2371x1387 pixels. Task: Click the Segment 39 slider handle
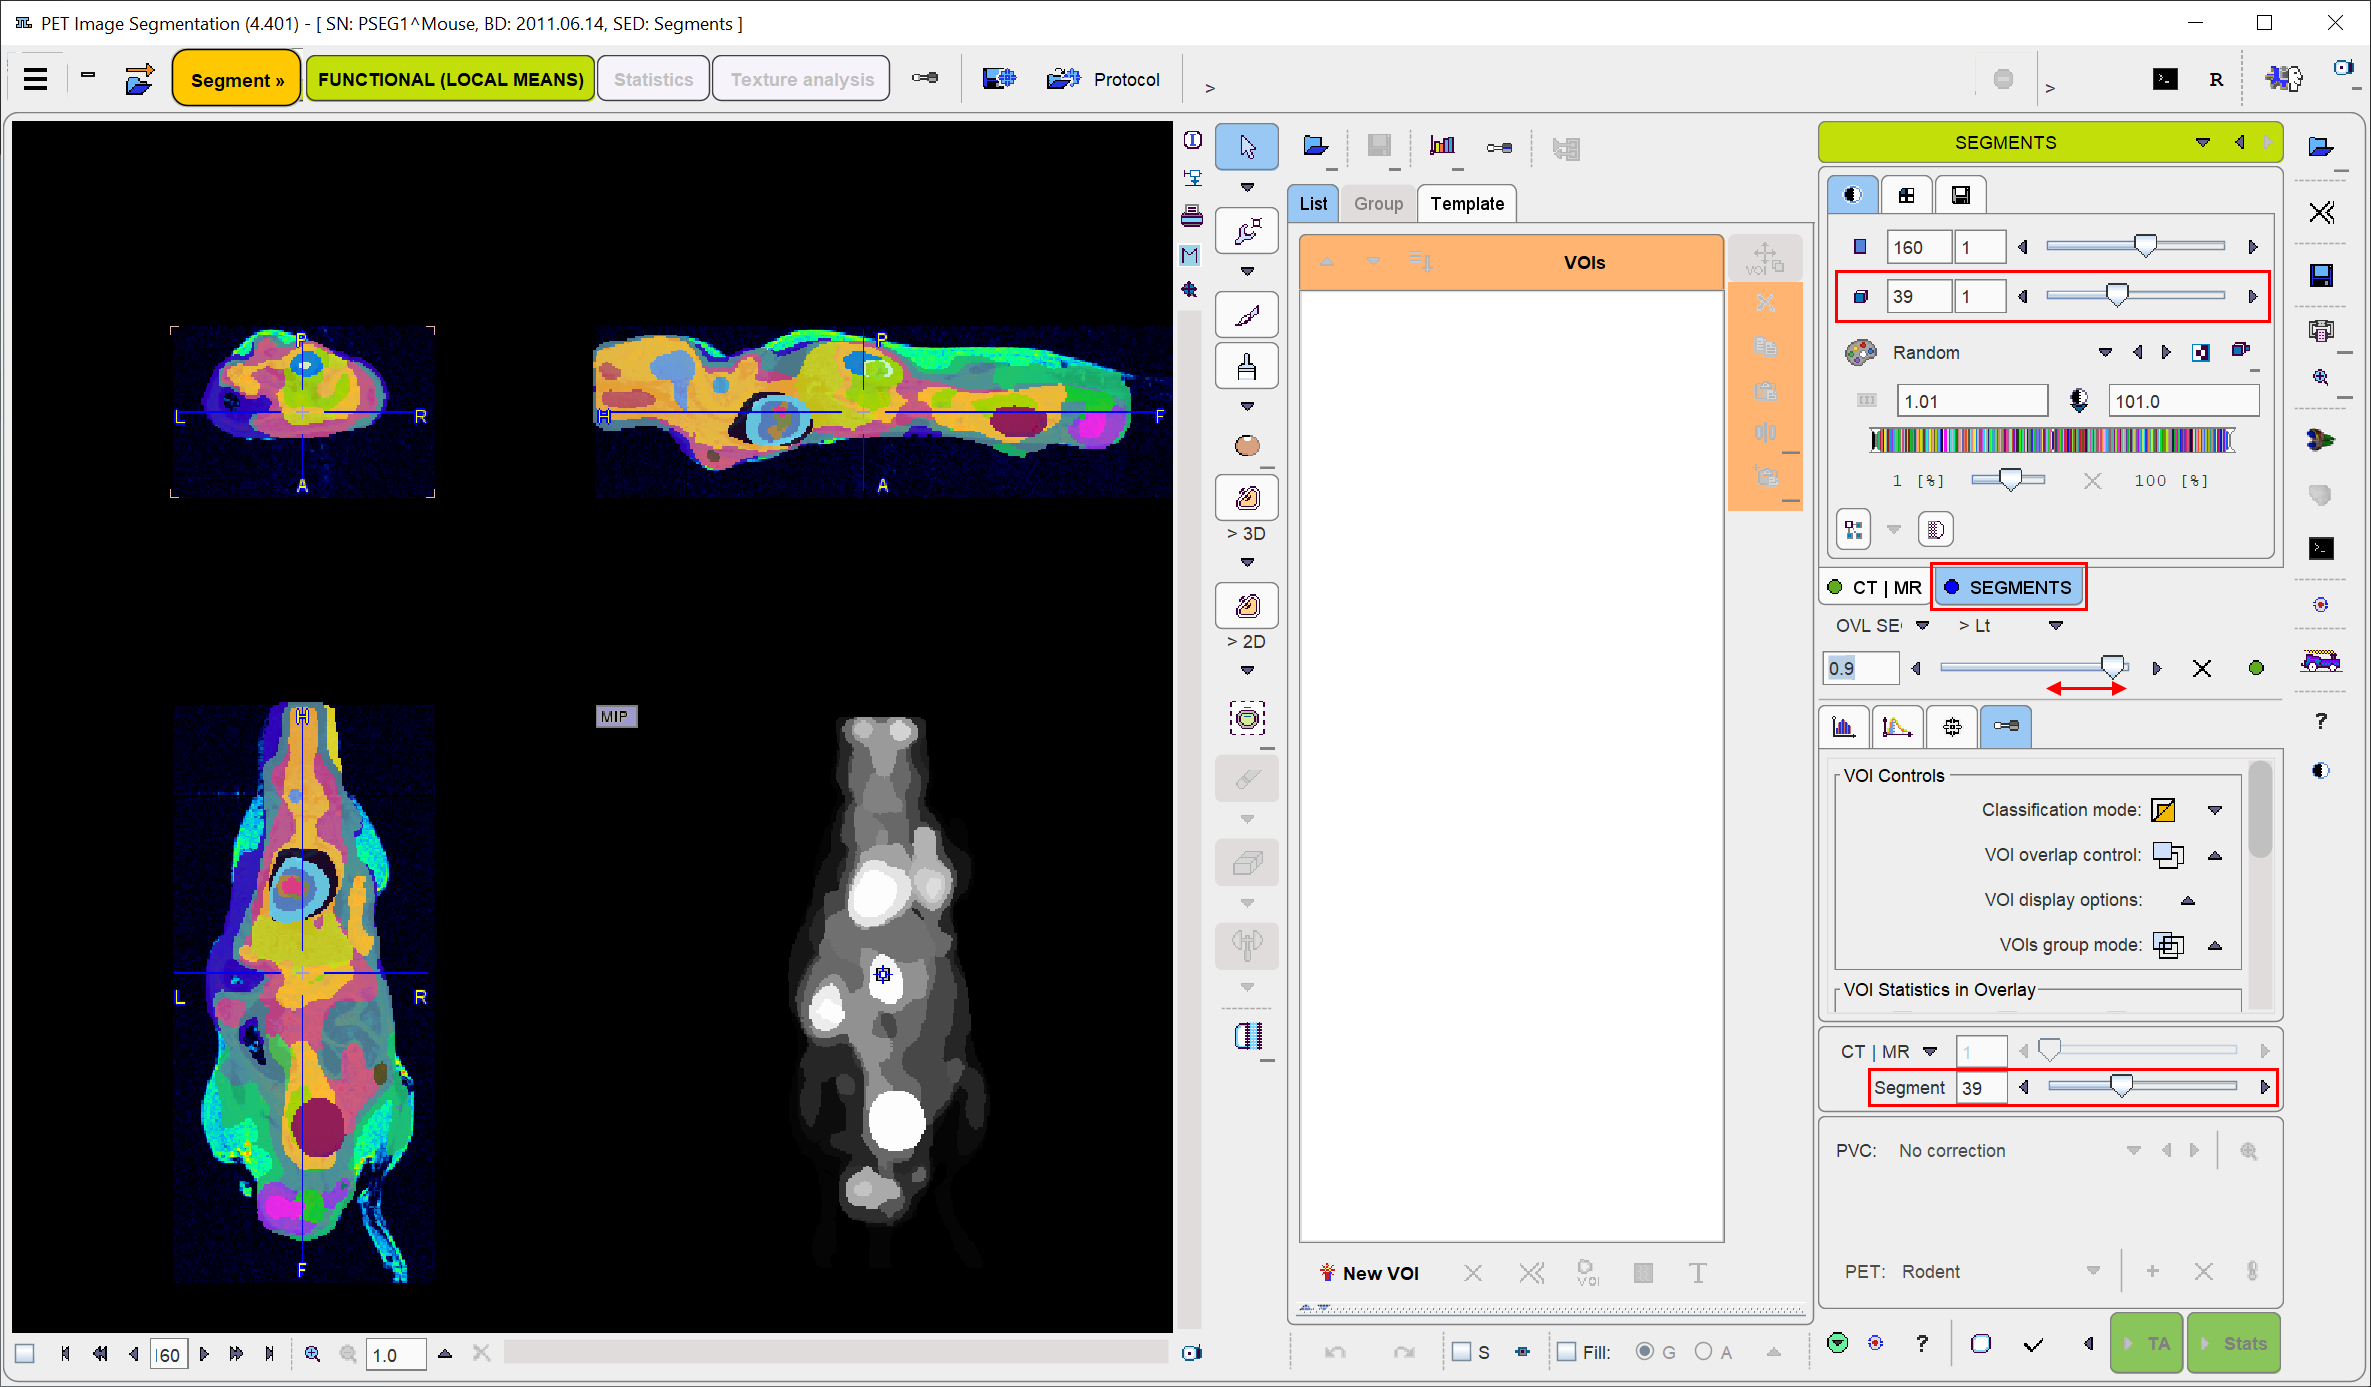(2121, 1086)
